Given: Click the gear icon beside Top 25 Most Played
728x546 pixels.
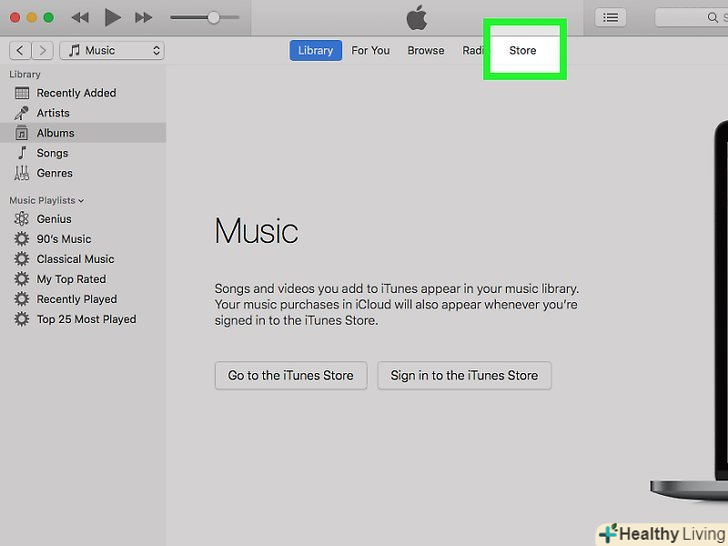Looking at the screenshot, I should (x=21, y=318).
